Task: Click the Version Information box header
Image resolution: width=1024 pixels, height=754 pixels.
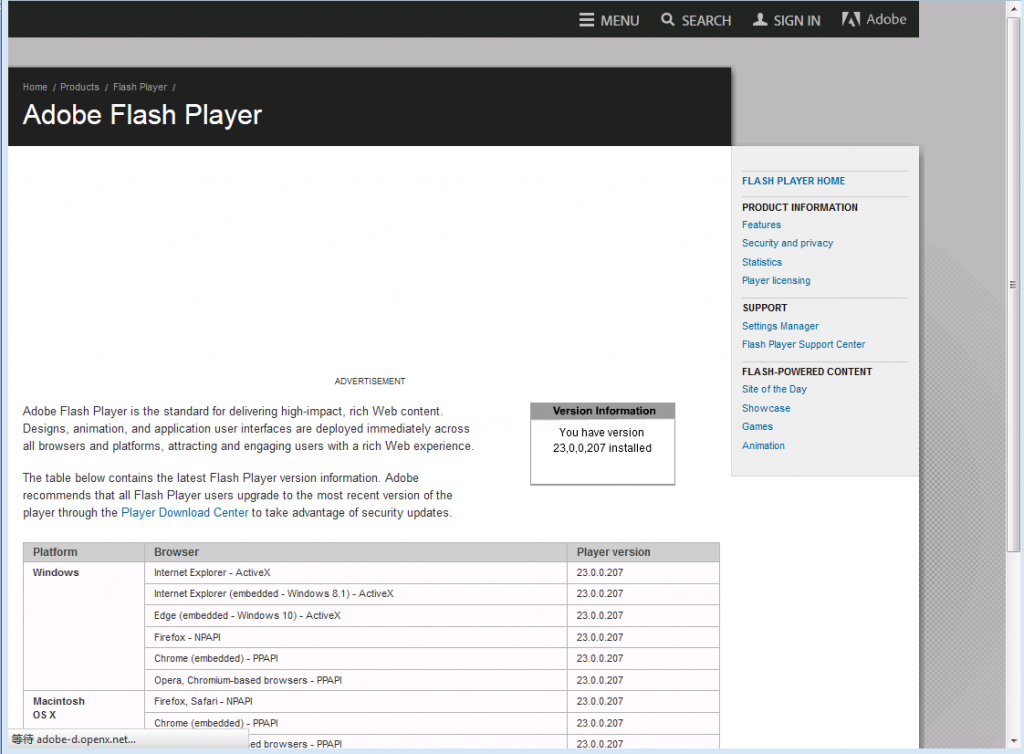Action: (x=602, y=411)
